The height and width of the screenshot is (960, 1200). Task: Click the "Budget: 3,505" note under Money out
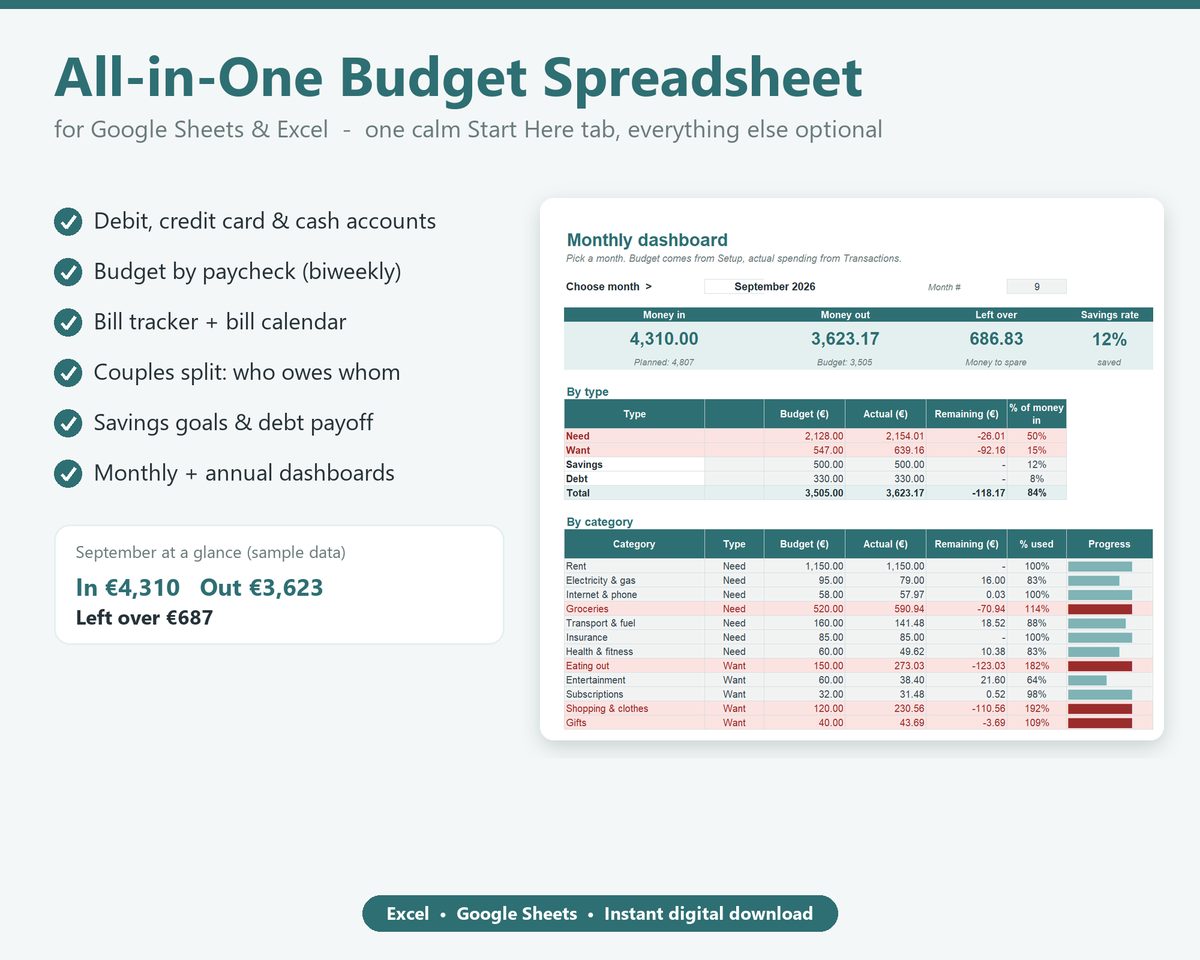tap(845, 362)
